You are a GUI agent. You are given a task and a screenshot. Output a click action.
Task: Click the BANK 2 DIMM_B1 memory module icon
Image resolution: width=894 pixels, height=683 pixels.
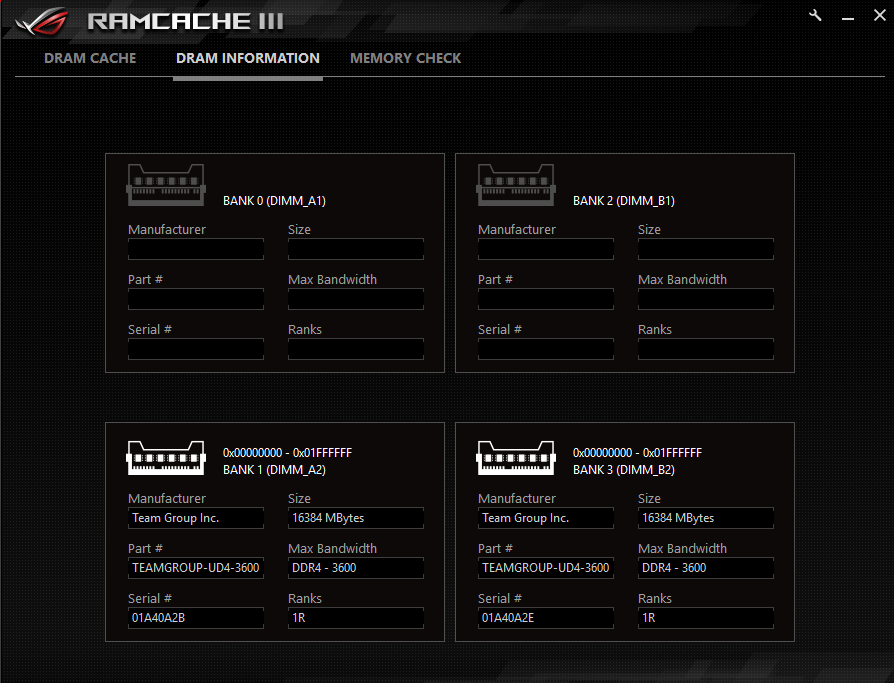[x=516, y=185]
